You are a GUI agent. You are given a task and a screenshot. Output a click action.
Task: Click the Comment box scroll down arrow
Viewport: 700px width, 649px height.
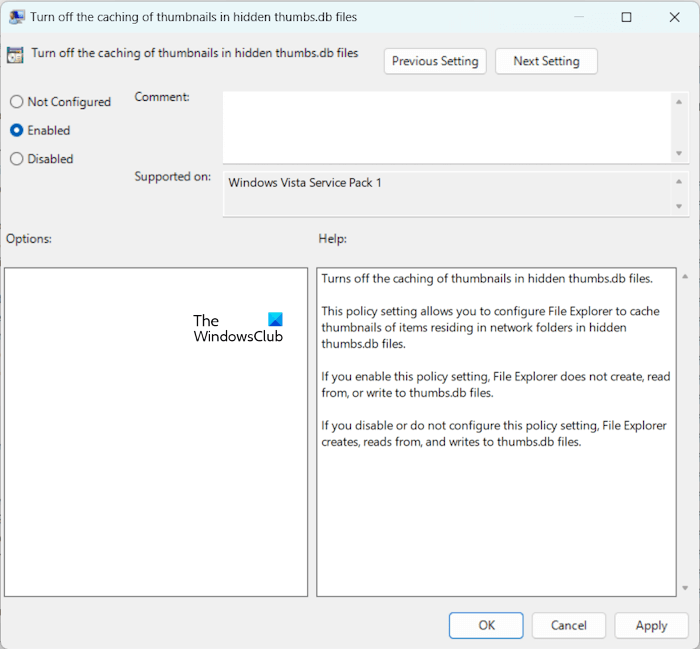679,153
